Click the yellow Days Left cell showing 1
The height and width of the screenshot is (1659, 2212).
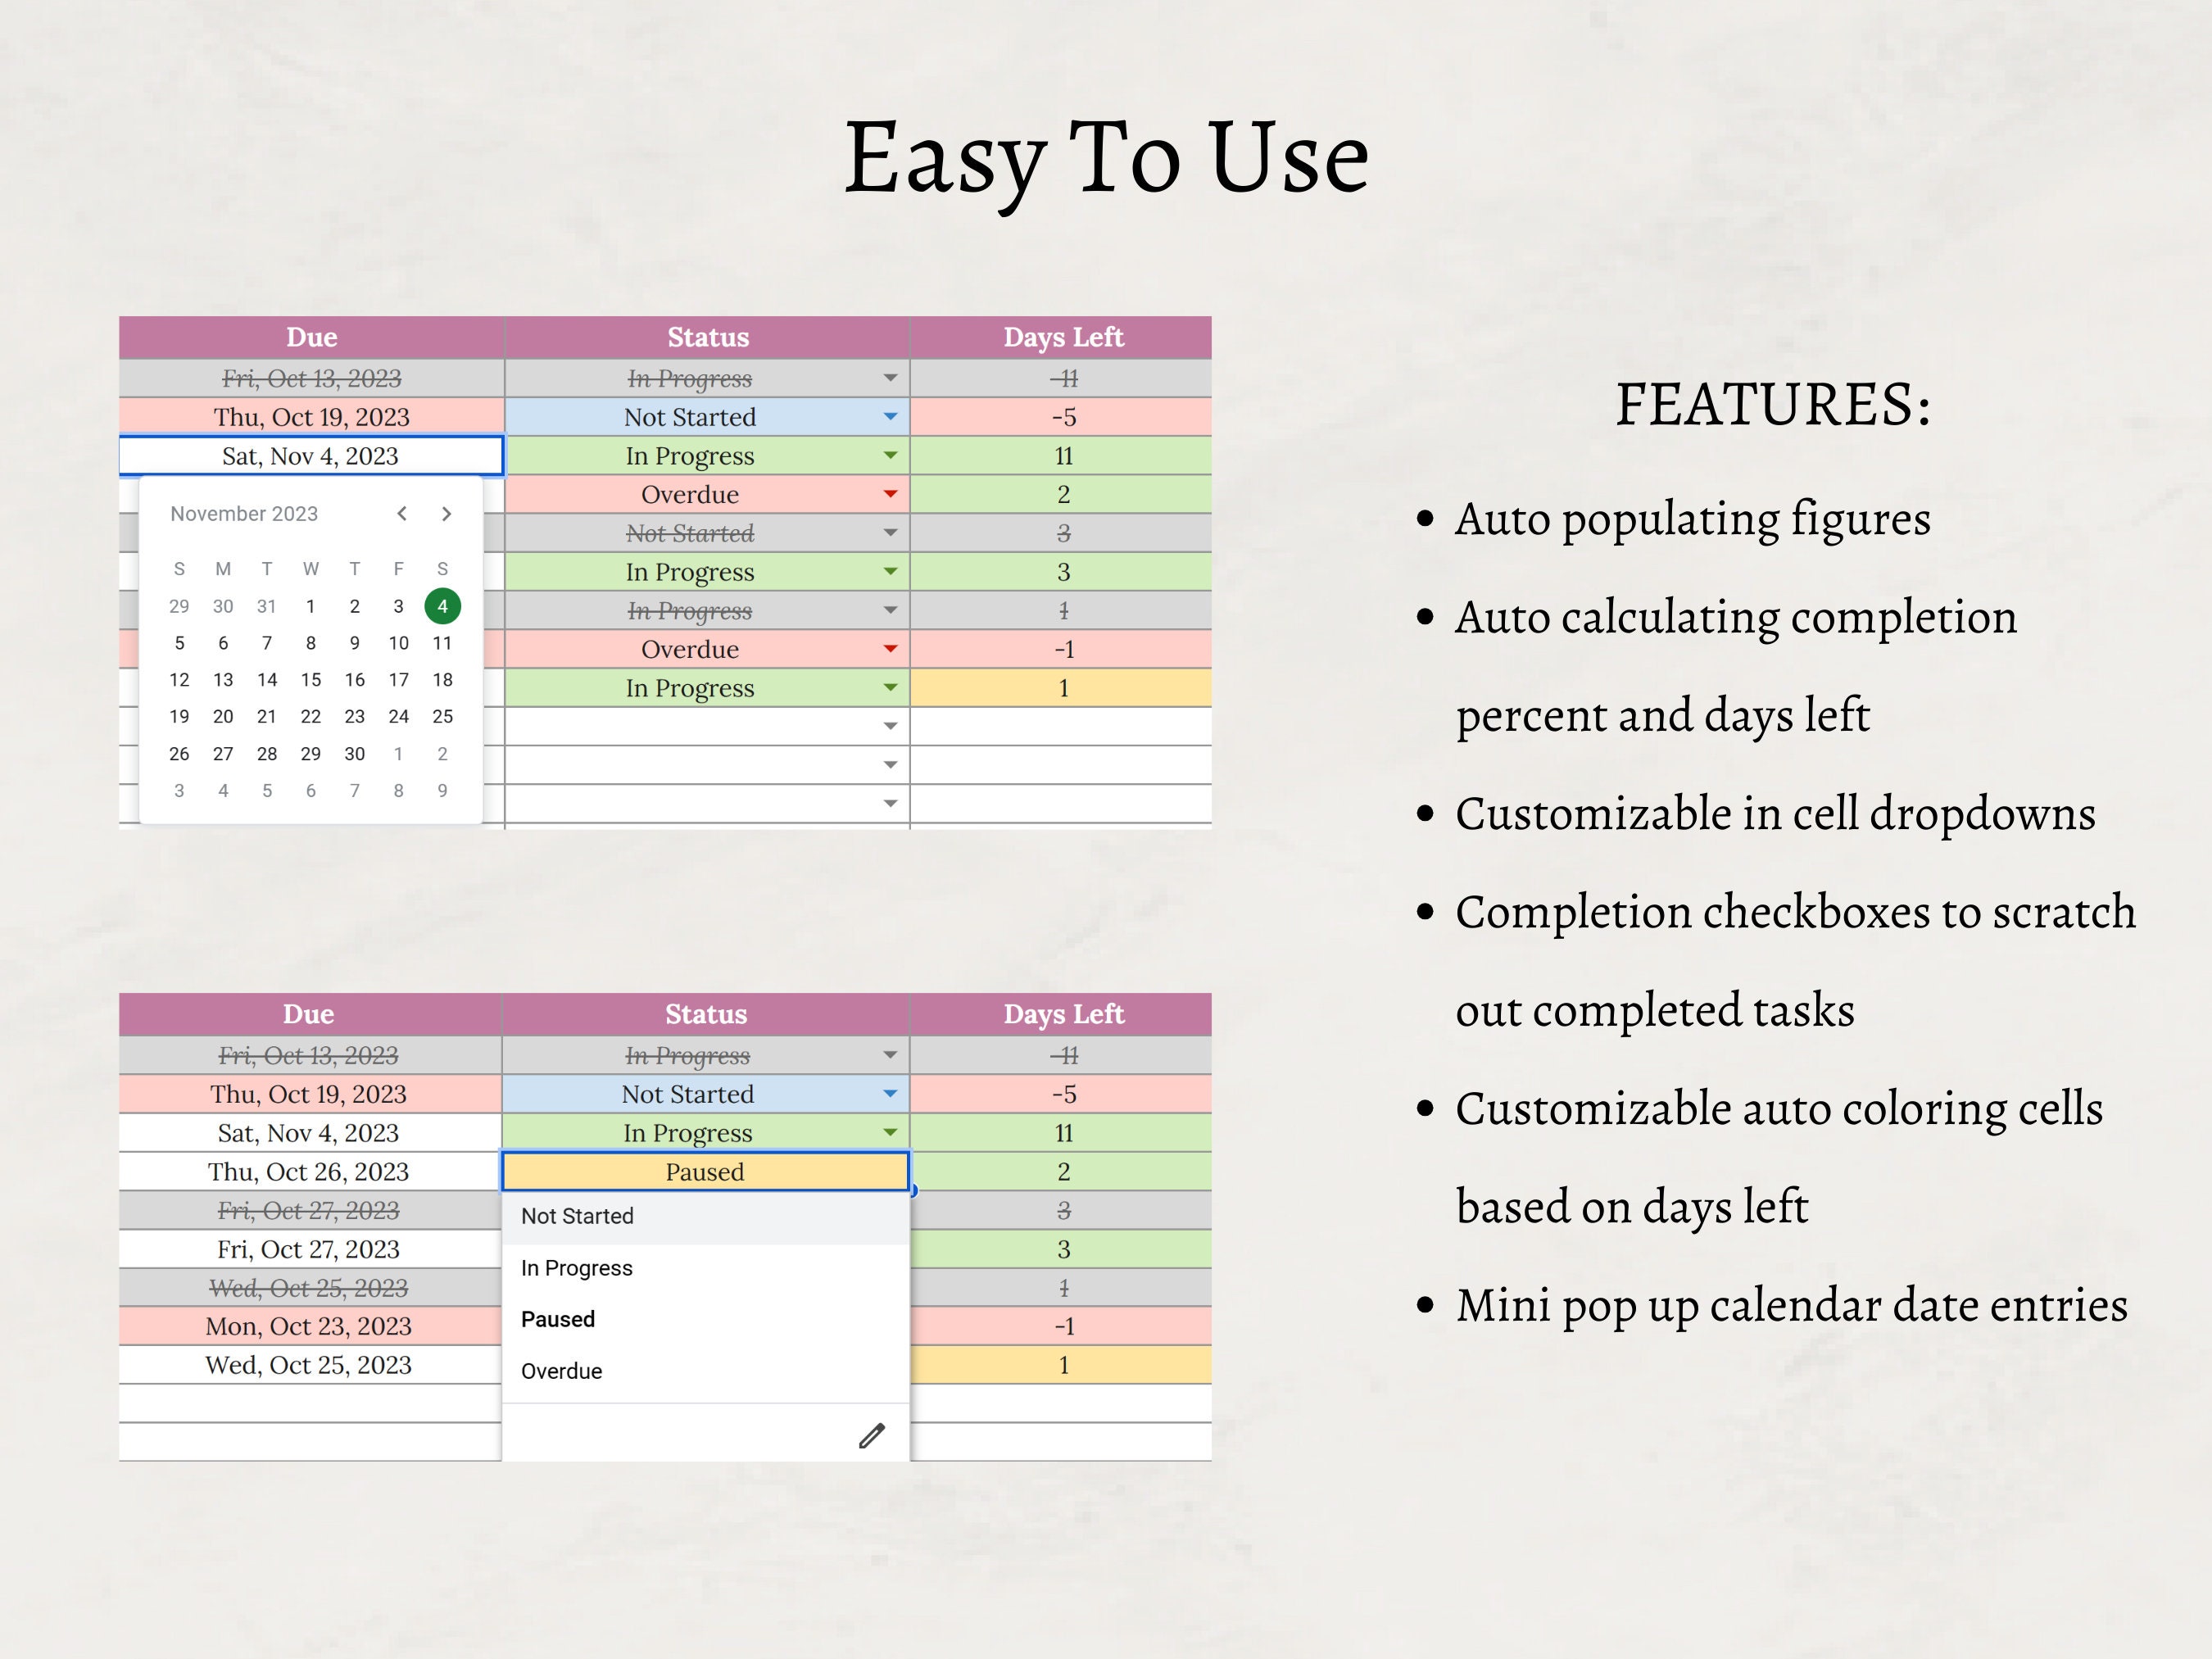pyautogui.click(x=1064, y=688)
